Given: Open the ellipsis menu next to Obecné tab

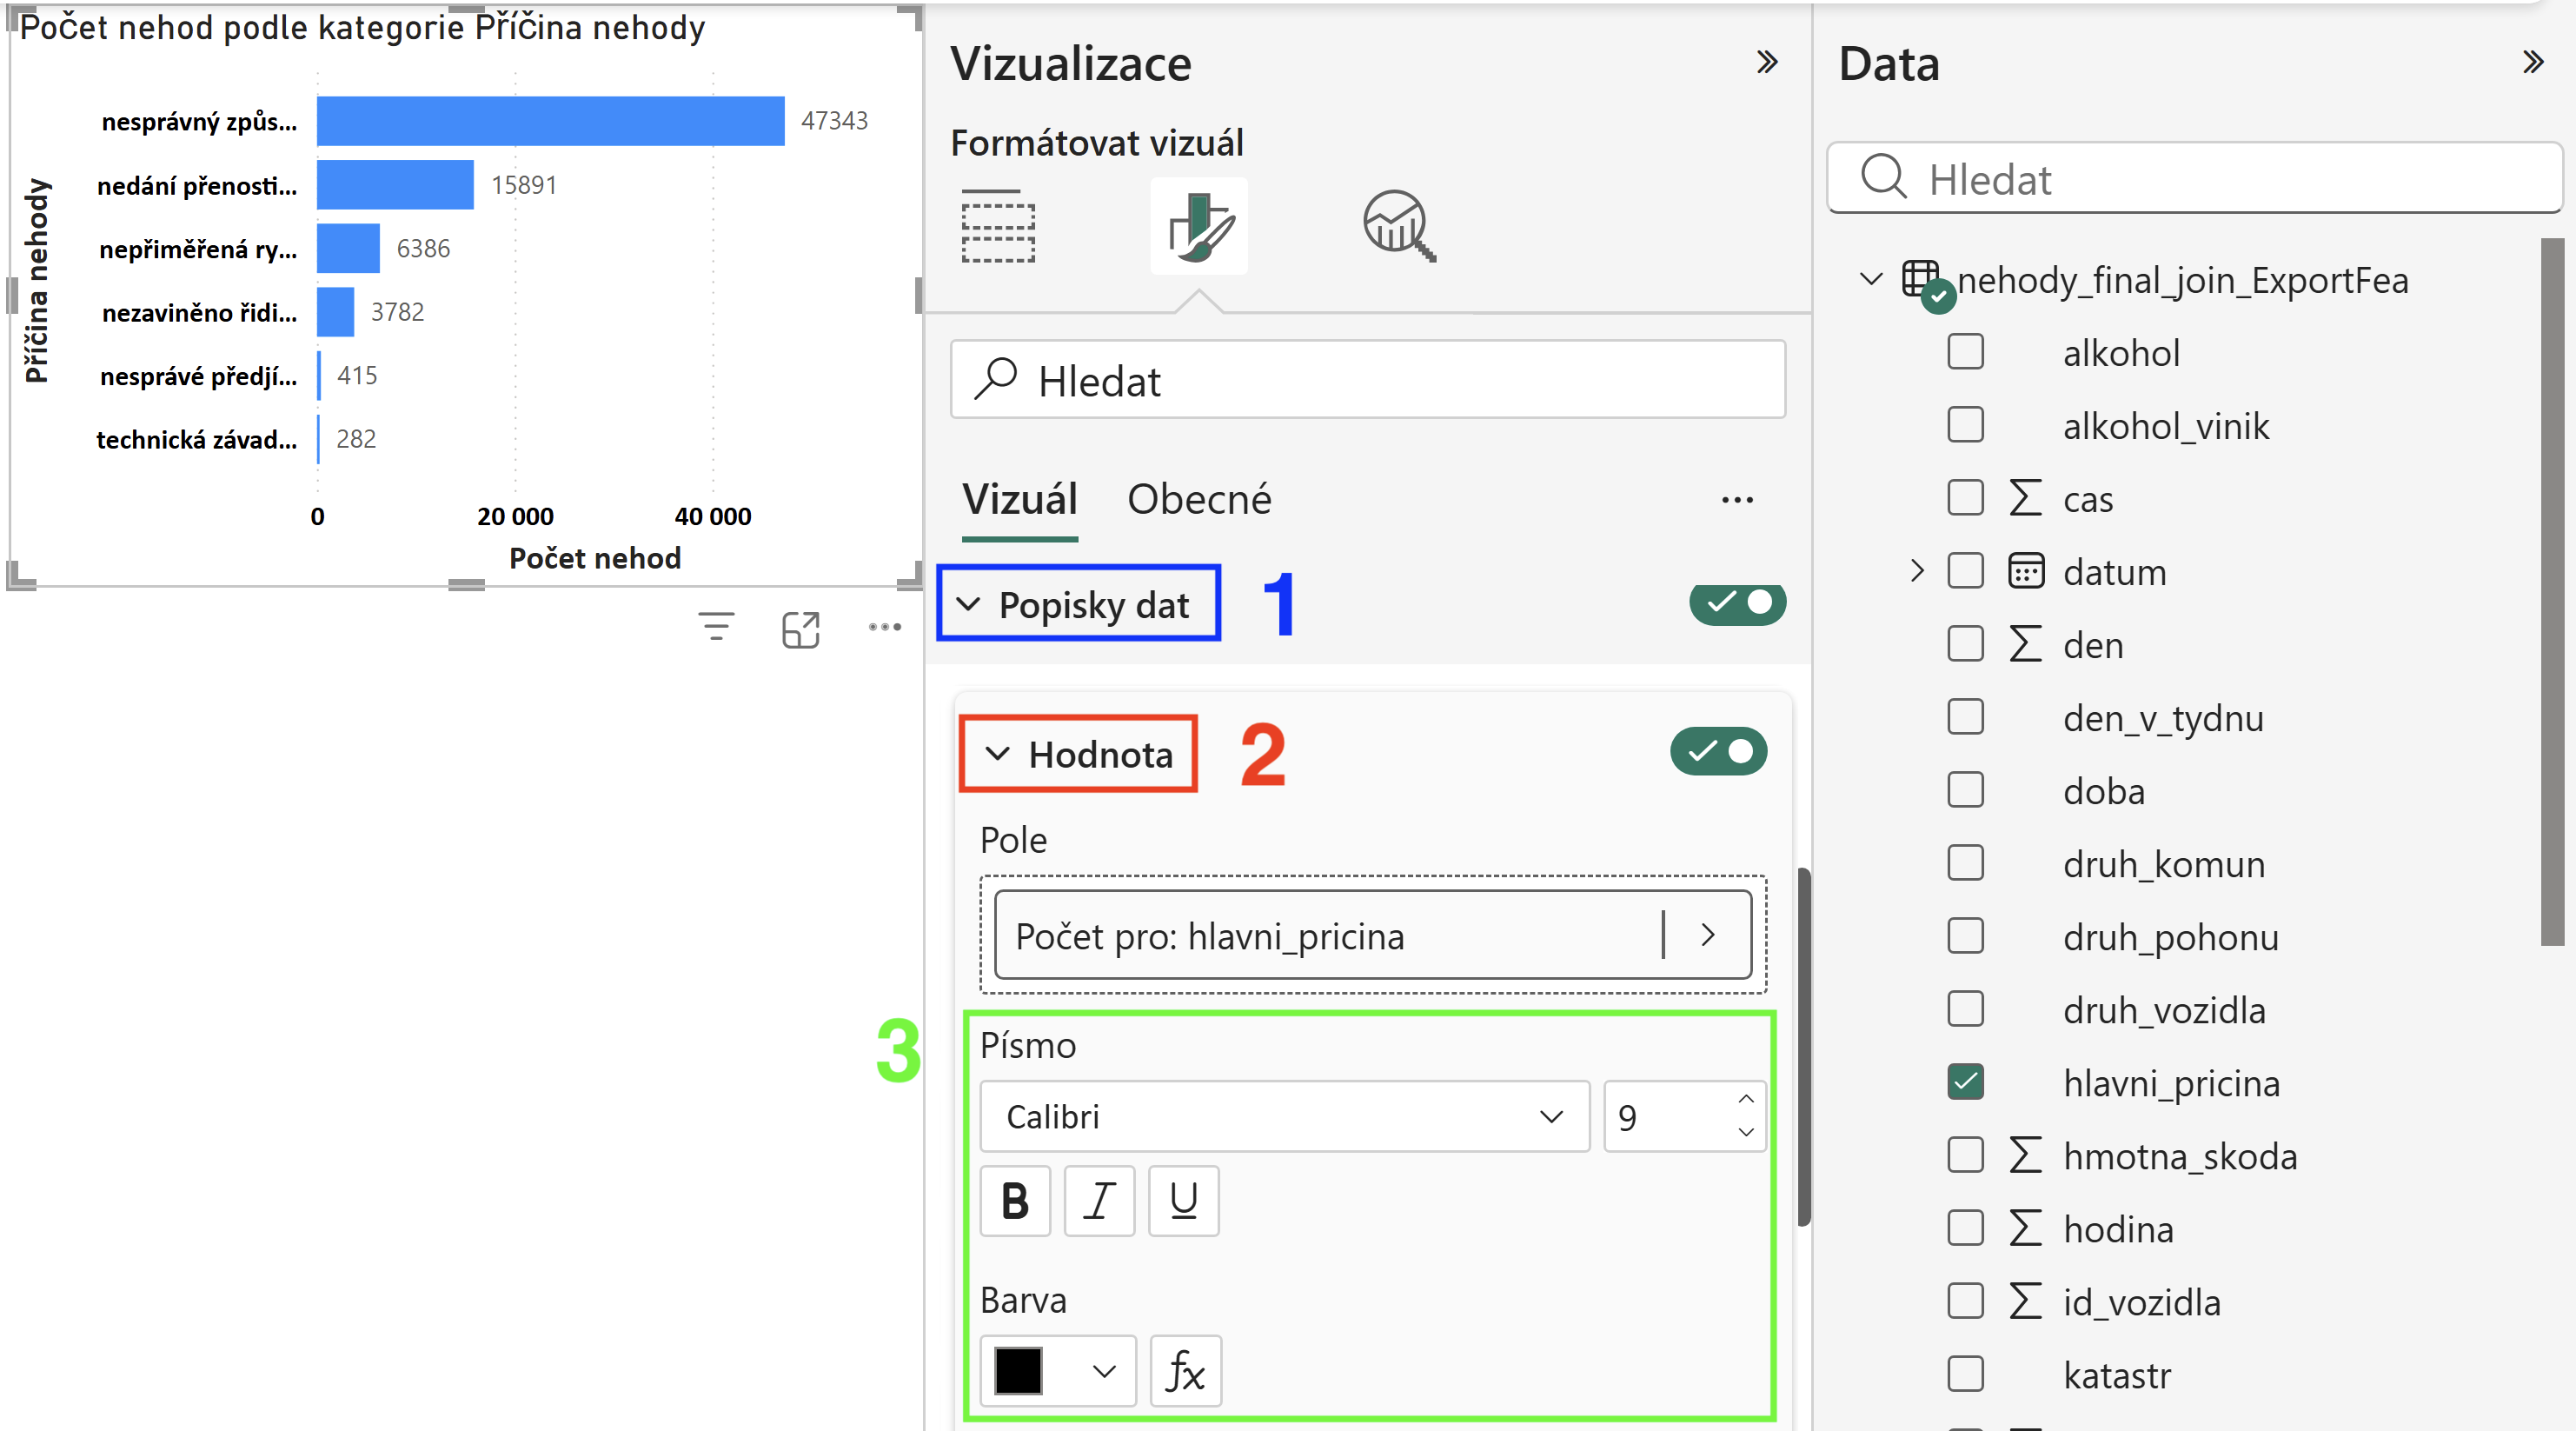Looking at the screenshot, I should 1737,500.
